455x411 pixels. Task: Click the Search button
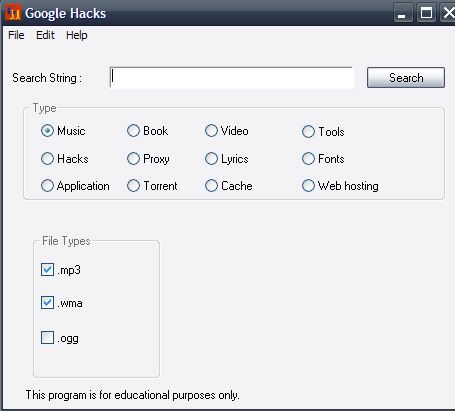point(406,78)
